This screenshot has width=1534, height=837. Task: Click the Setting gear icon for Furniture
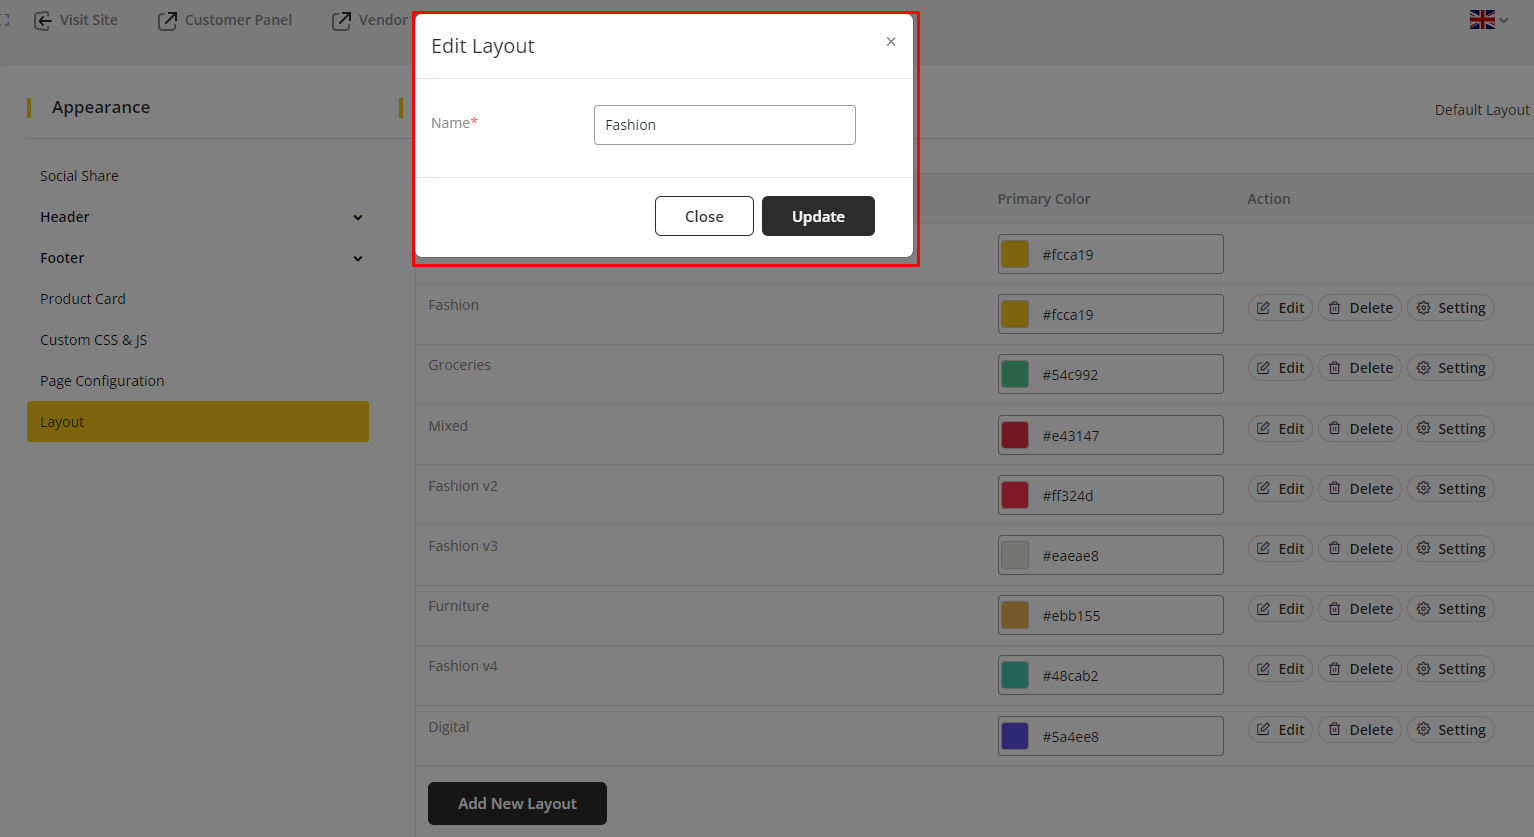tap(1423, 609)
